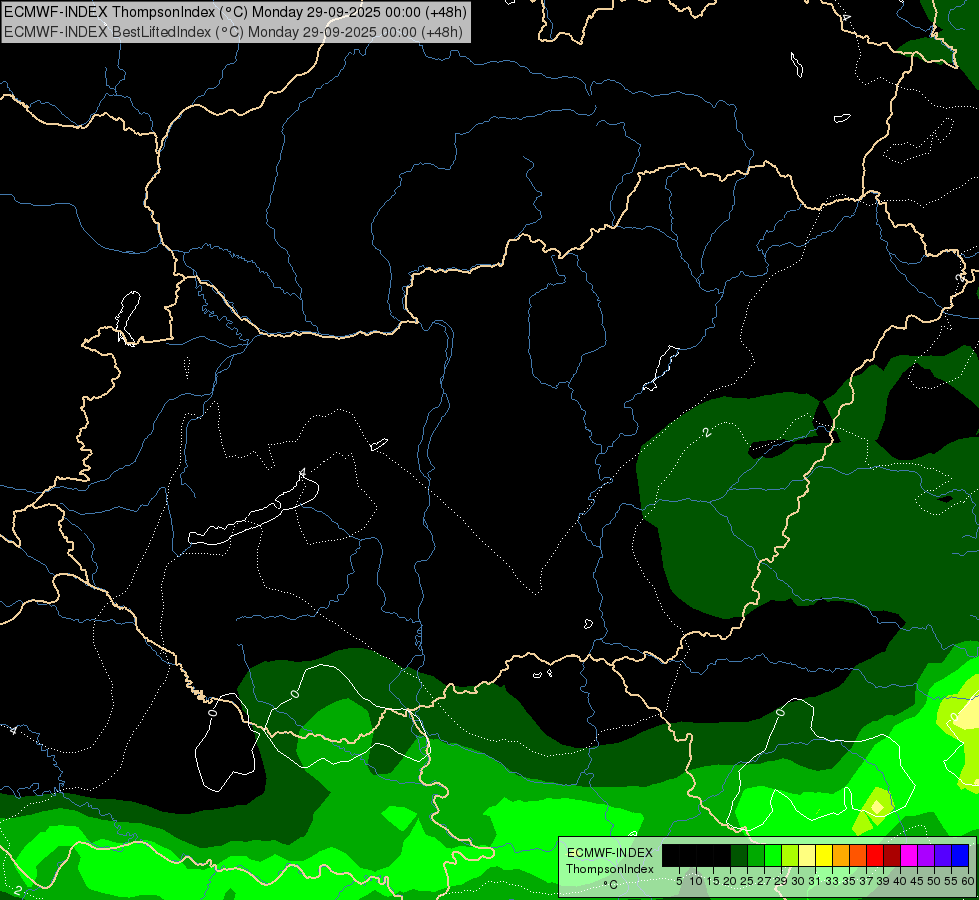This screenshot has width=979, height=900.
Task: Pick the medium green 25–27 legend swatch
Action: pos(756,855)
